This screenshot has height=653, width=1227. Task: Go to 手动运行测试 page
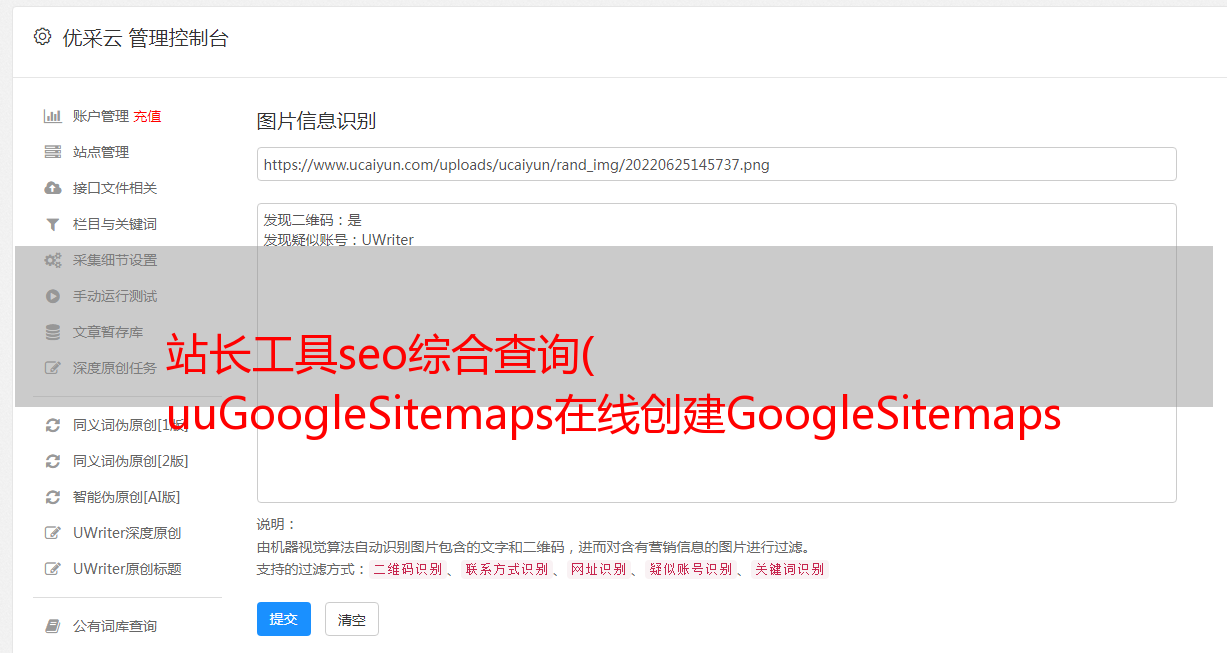click(115, 296)
